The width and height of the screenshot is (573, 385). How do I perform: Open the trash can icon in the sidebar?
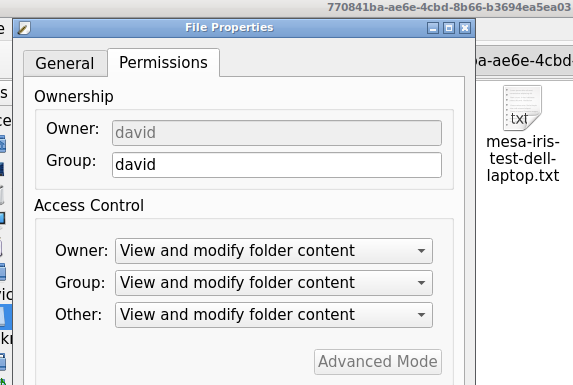click(2, 195)
